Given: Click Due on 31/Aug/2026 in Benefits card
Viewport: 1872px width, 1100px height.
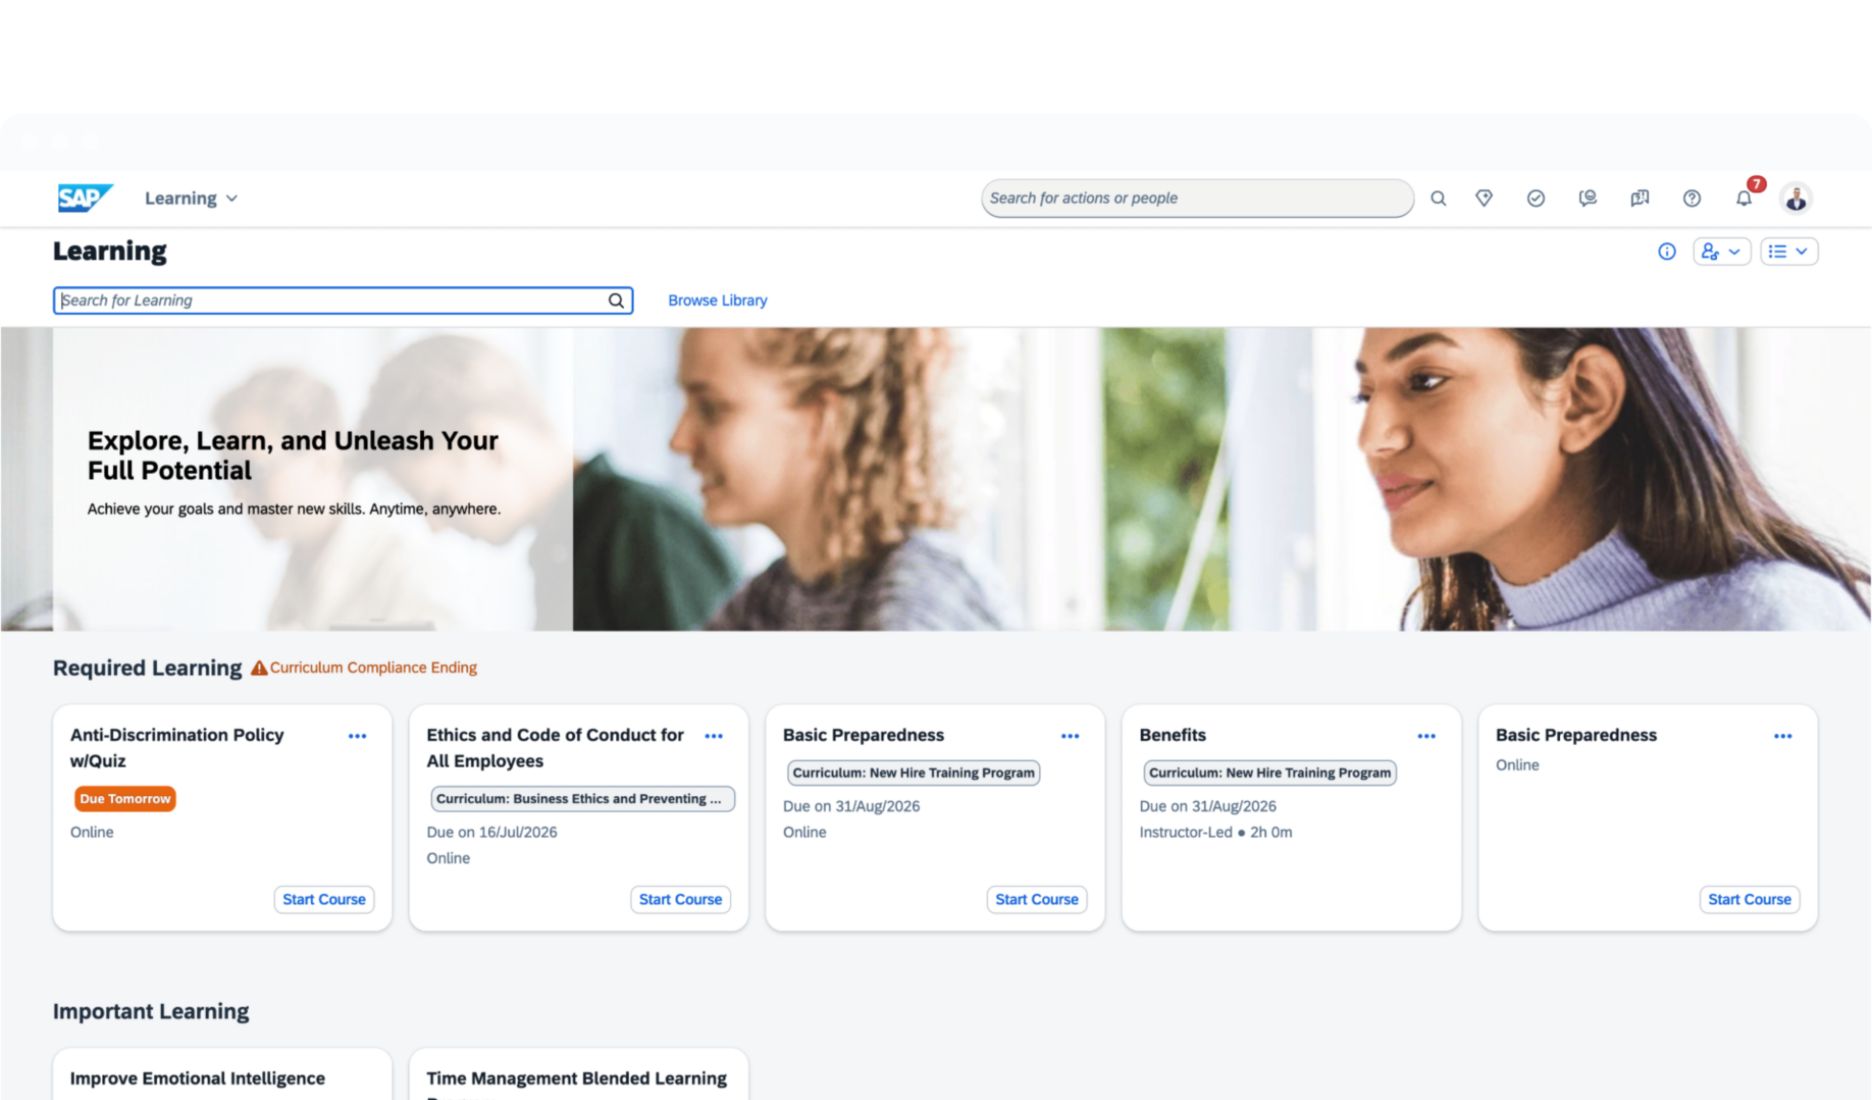Looking at the screenshot, I should 1208,806.
